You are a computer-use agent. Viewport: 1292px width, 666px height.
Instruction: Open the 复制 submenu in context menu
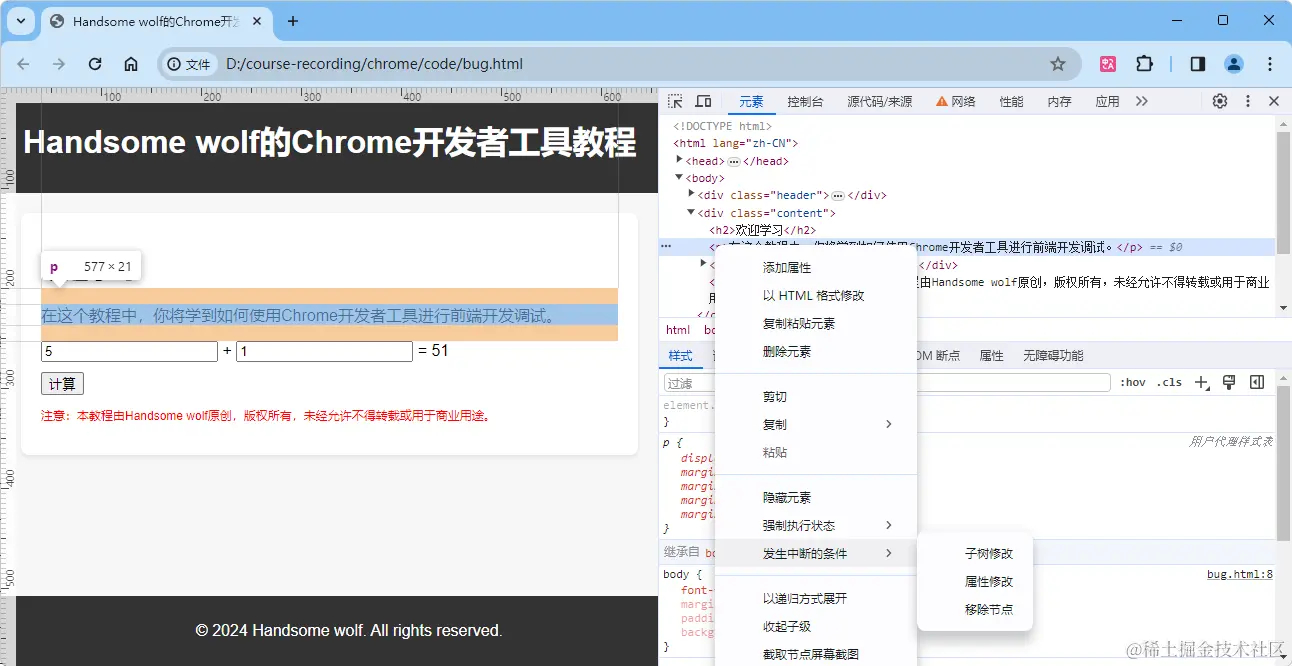click(x=816, y=424)
